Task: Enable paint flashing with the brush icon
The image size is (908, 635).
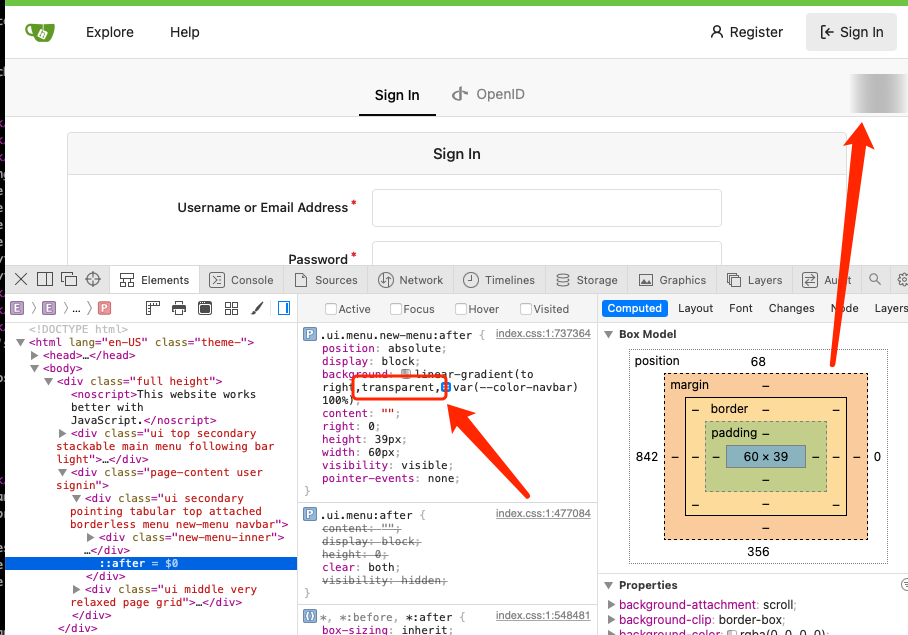Action: coord(257,308)
